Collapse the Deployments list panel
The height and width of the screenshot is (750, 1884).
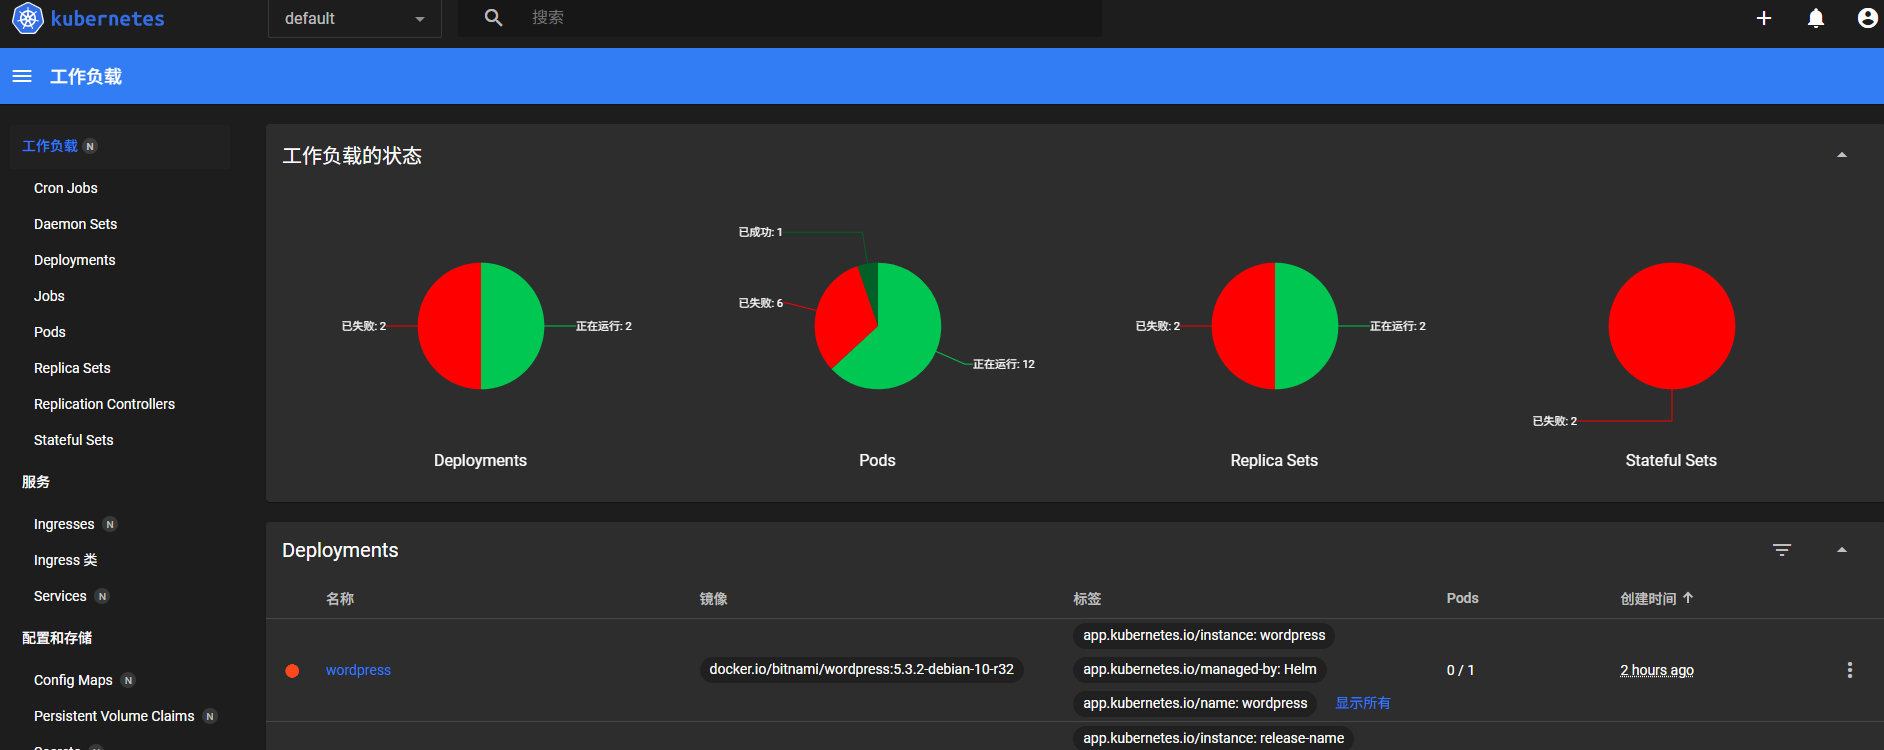[x=1841, y=550]
